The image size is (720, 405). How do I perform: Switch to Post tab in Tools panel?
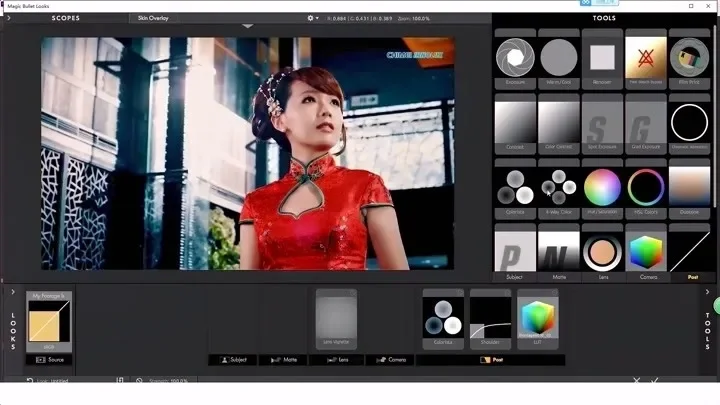[692, 277]
